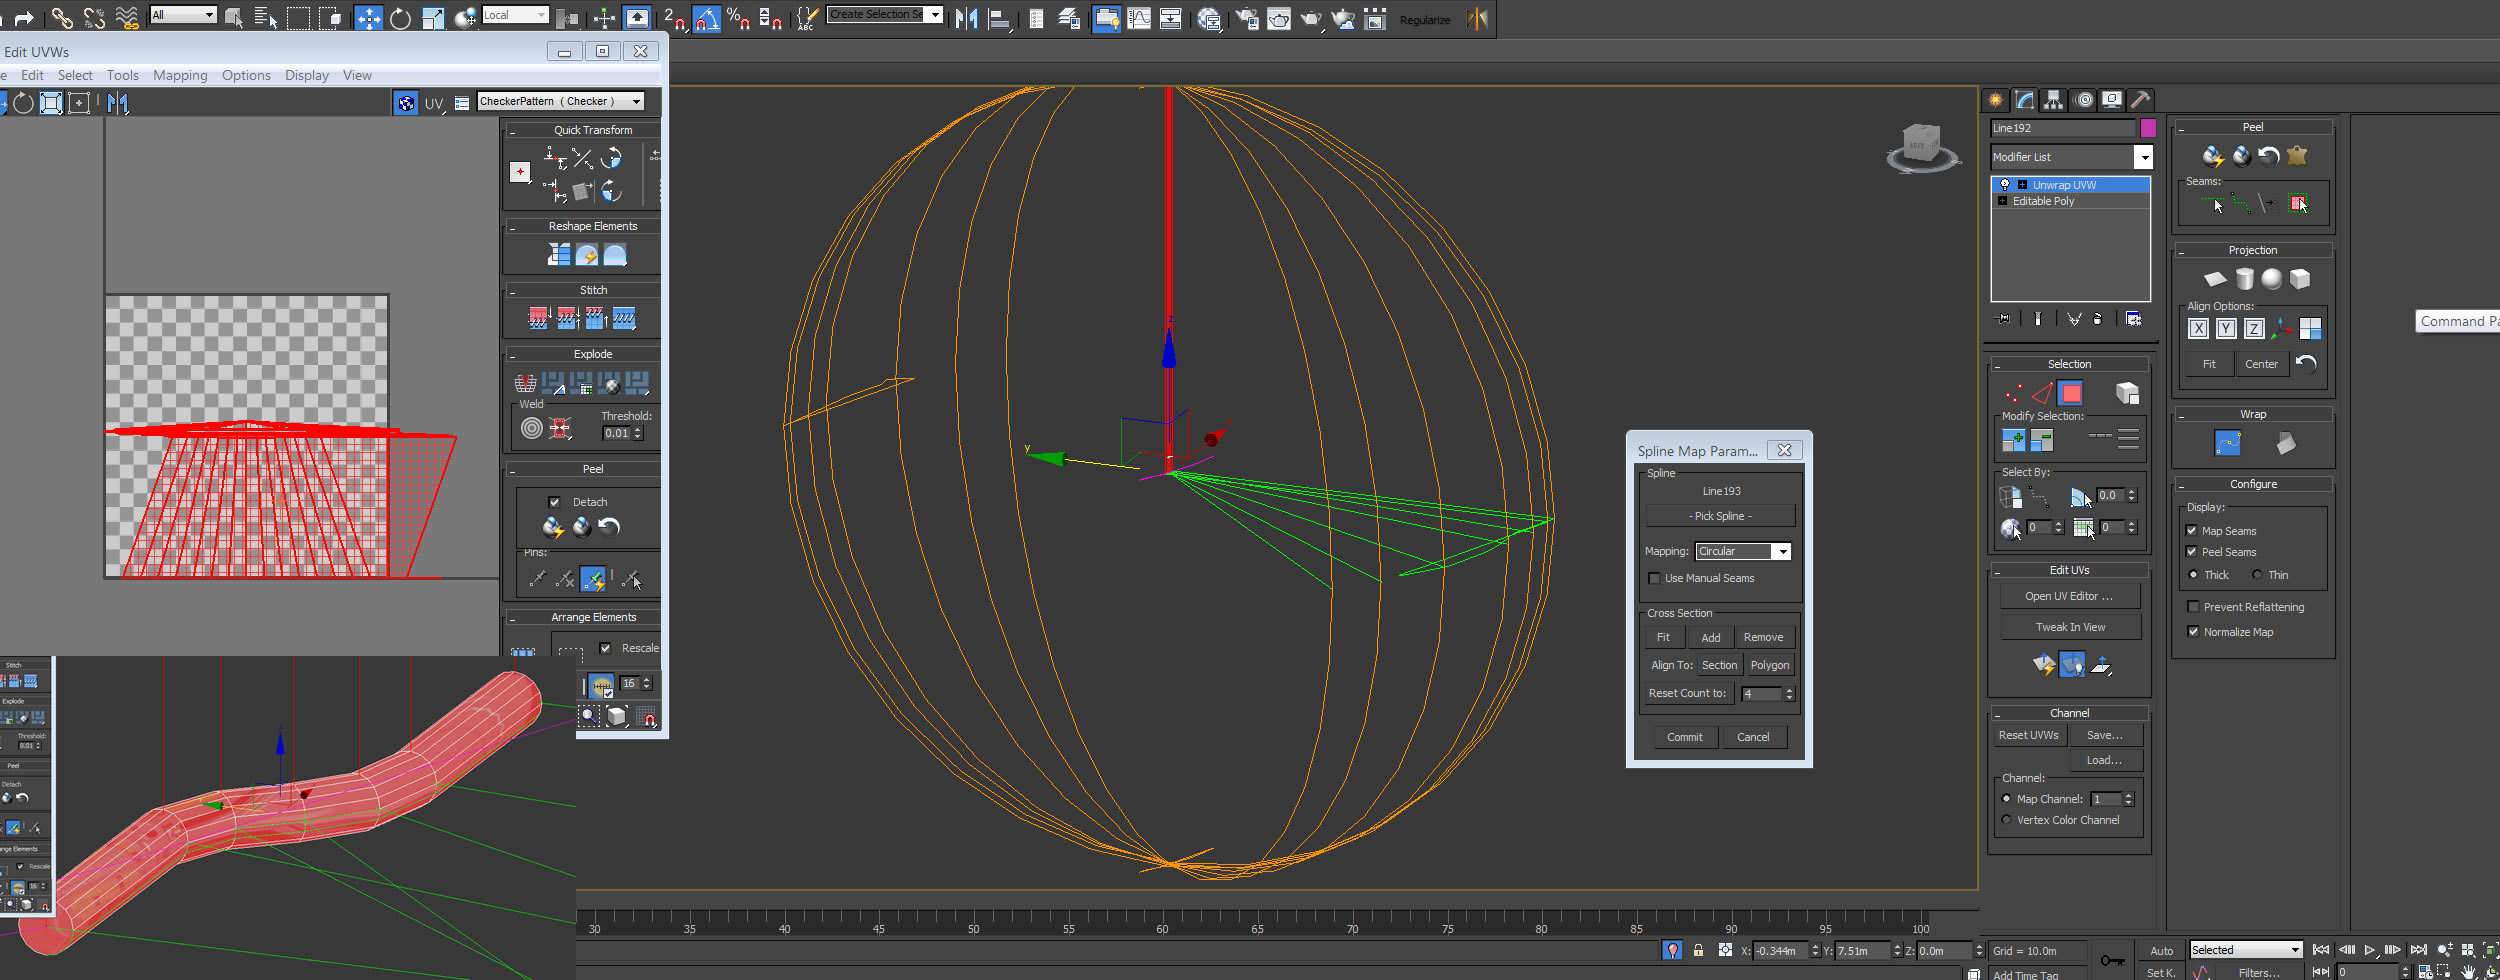Viewport: 2500px width, 980px height.
Task: Click the Align to X button
Action: tap(2198, 328)
